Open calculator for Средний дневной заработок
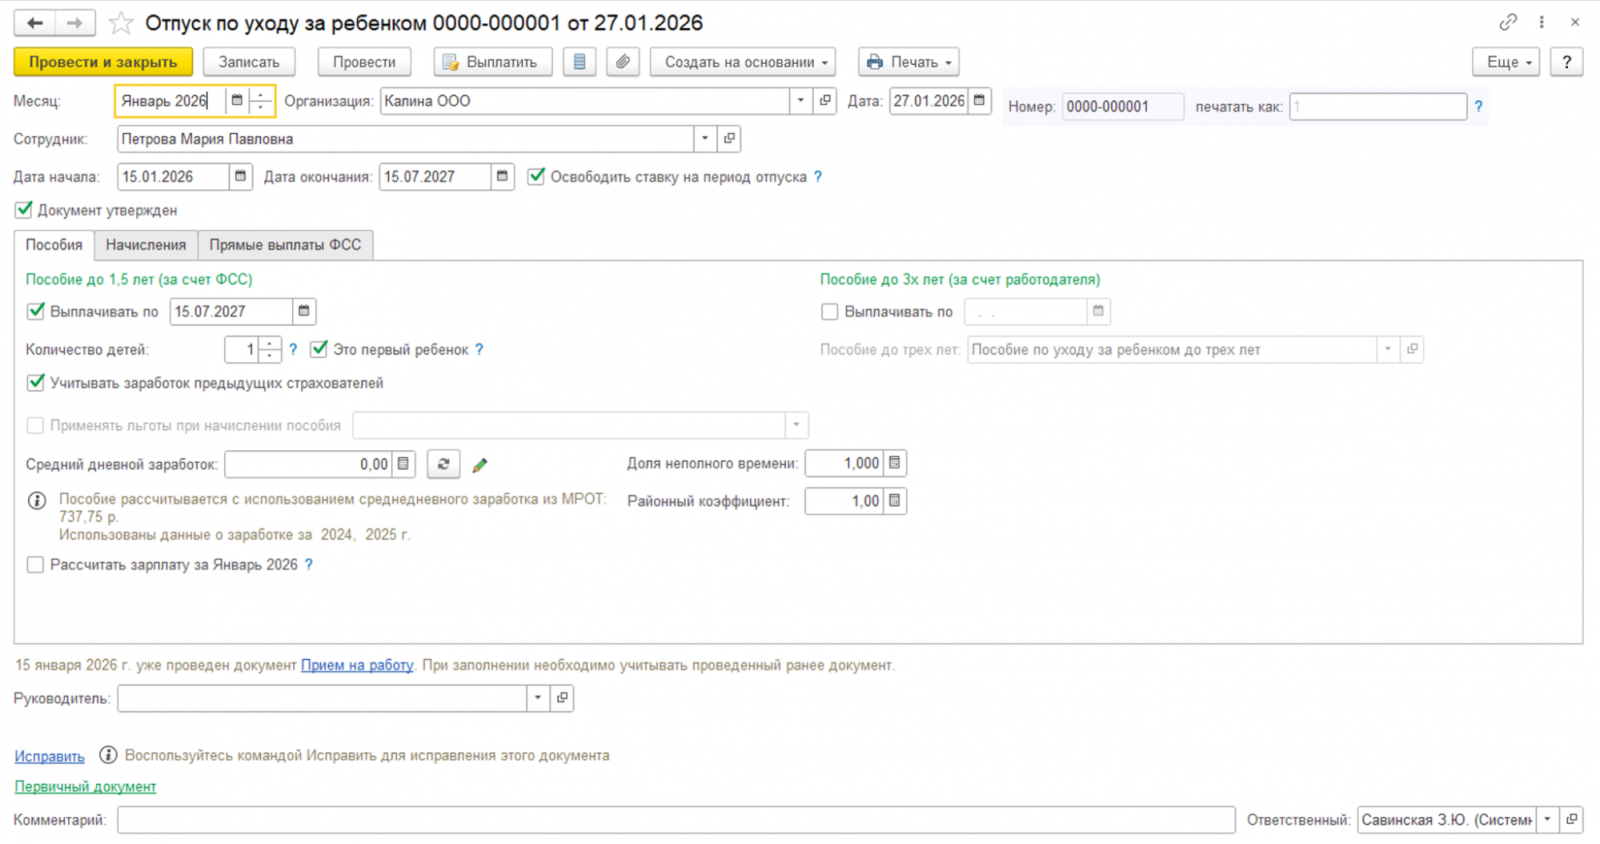1600x844 pixels. click(x=403, y=464)
